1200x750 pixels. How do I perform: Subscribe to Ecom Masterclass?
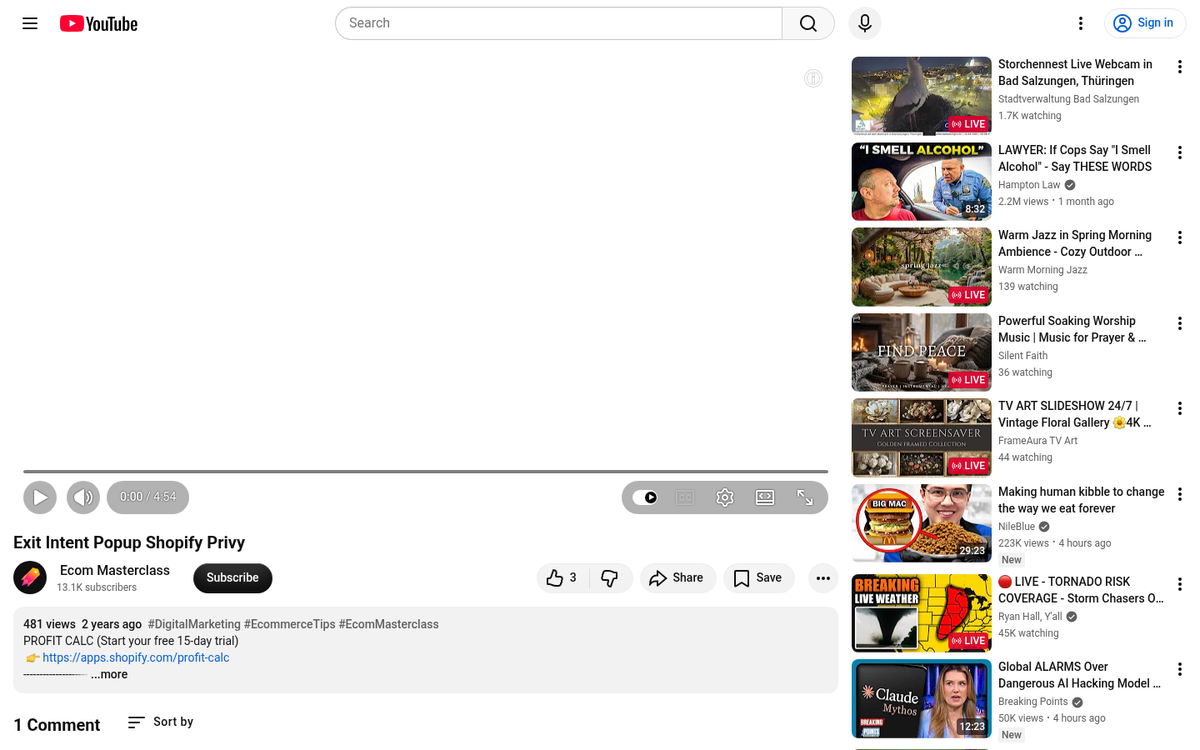pos(232,578)
